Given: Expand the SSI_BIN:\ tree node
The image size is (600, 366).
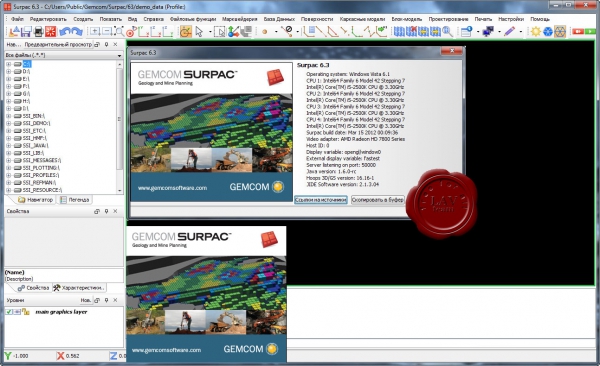Looking at the screenshot, I should pyautogui.click(x=8, y=116).
